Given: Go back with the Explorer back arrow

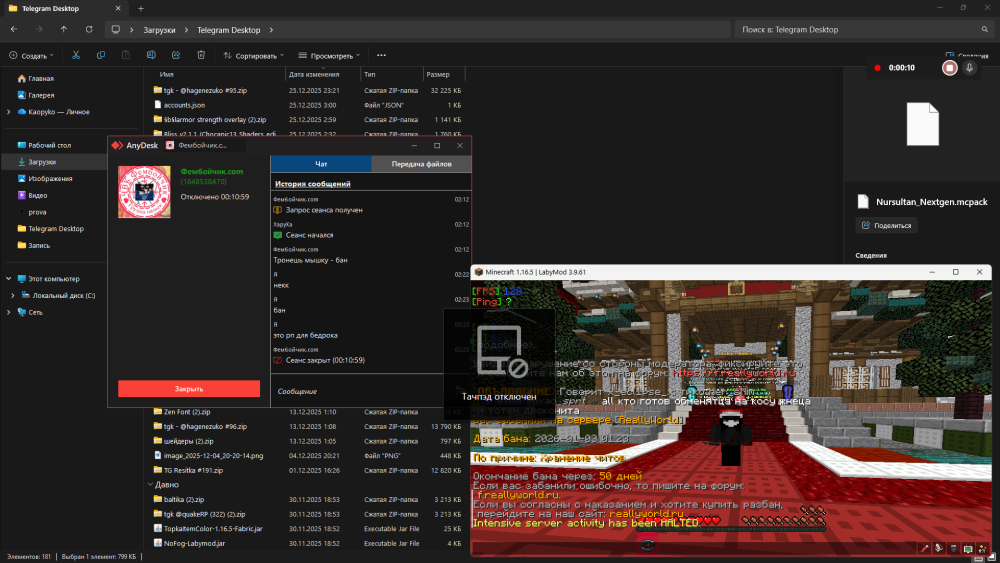Looking at the screenshot, I should [x=14, y=29].
